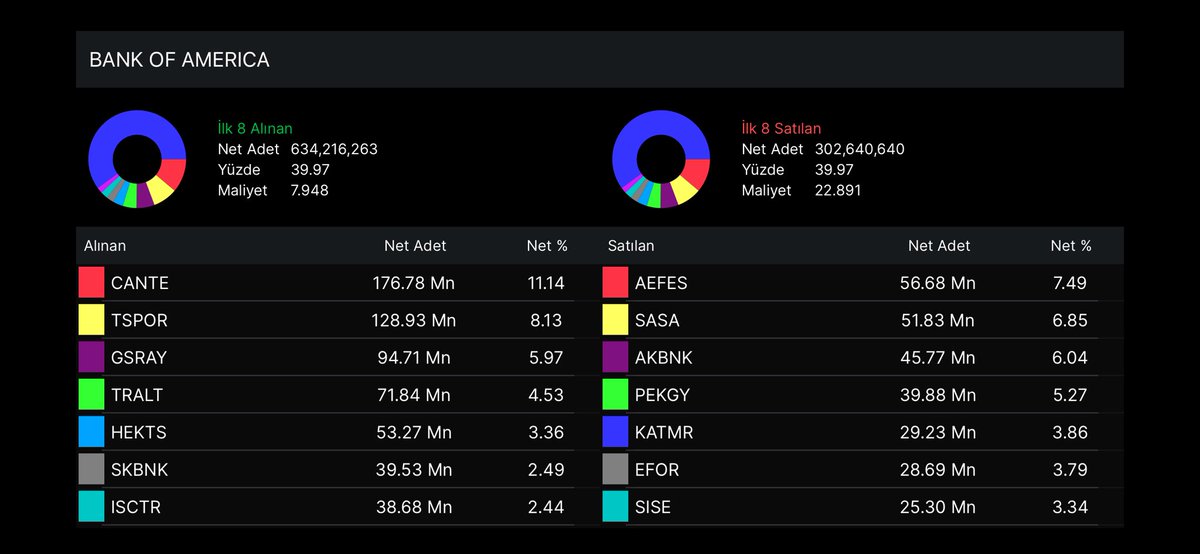The image size is (1200, 554).
Task: Click the green İlk 8 Alınan label
Action: [255, 128]
